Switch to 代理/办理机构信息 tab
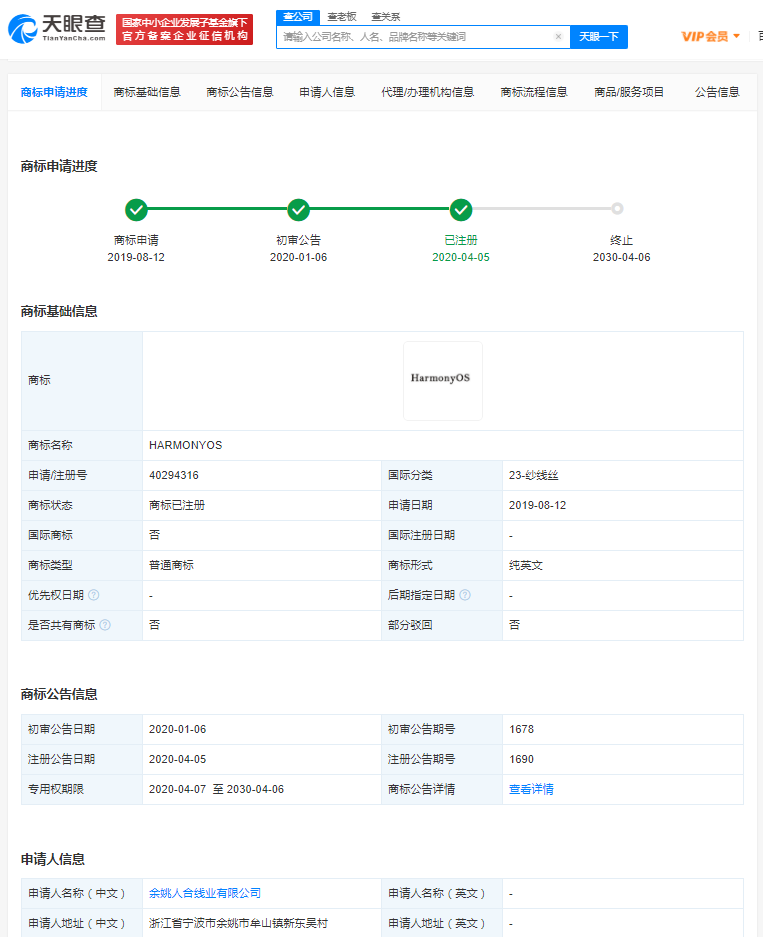Screen dimensions: 763x937 coord(427,92)
